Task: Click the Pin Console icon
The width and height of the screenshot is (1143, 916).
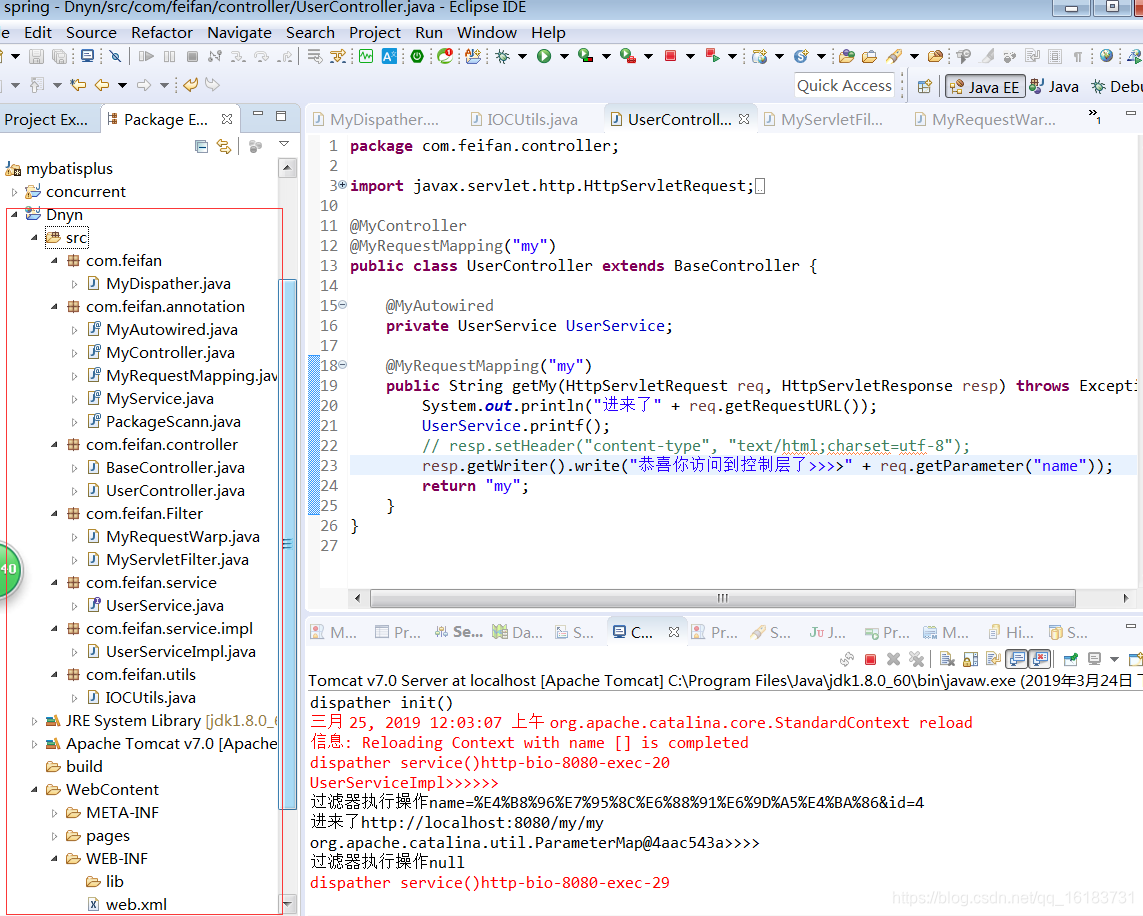Action: click(1071, 659)
